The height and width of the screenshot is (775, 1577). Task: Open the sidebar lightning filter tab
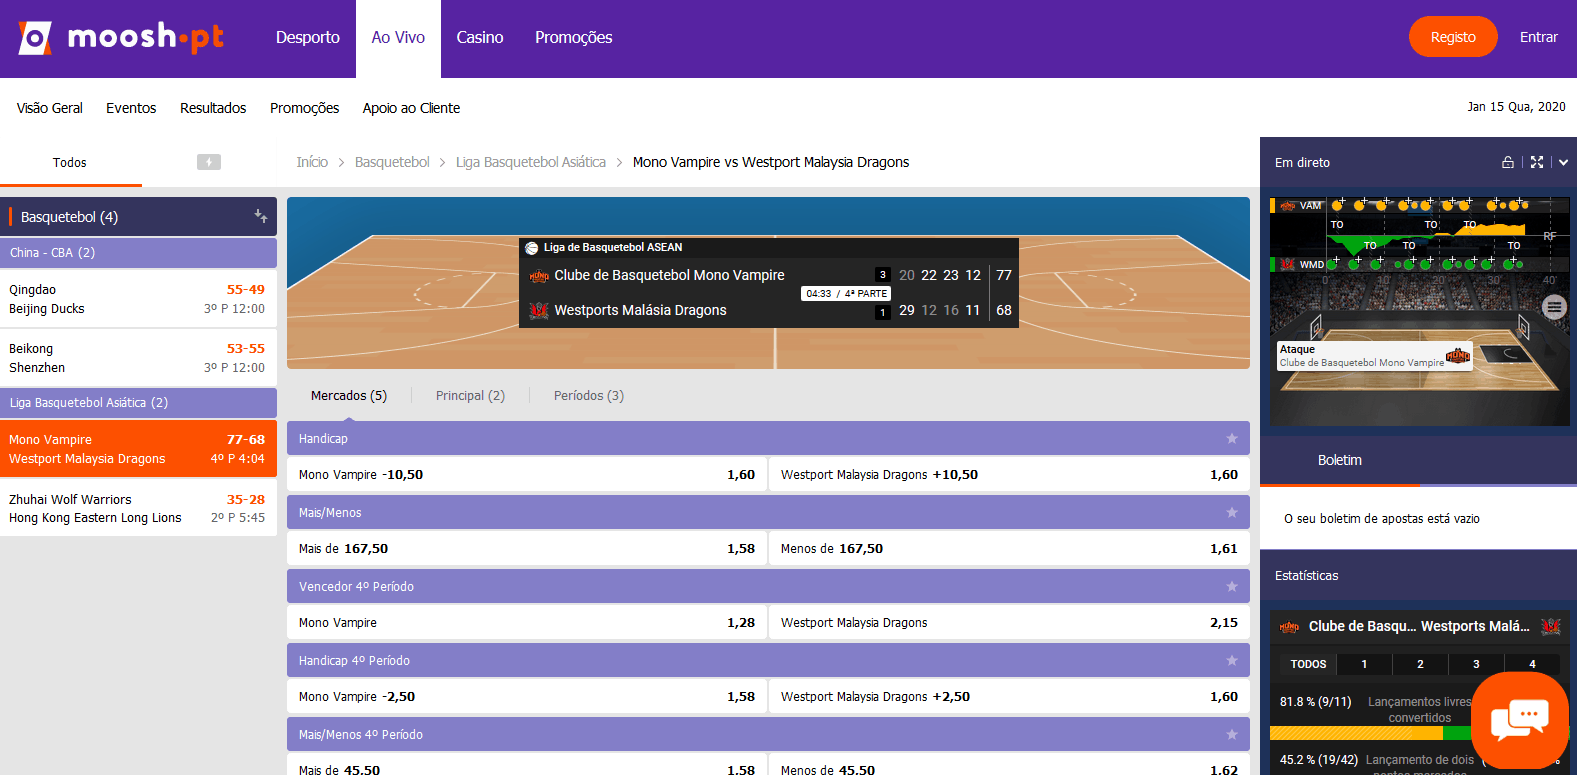tap(208, 162)
